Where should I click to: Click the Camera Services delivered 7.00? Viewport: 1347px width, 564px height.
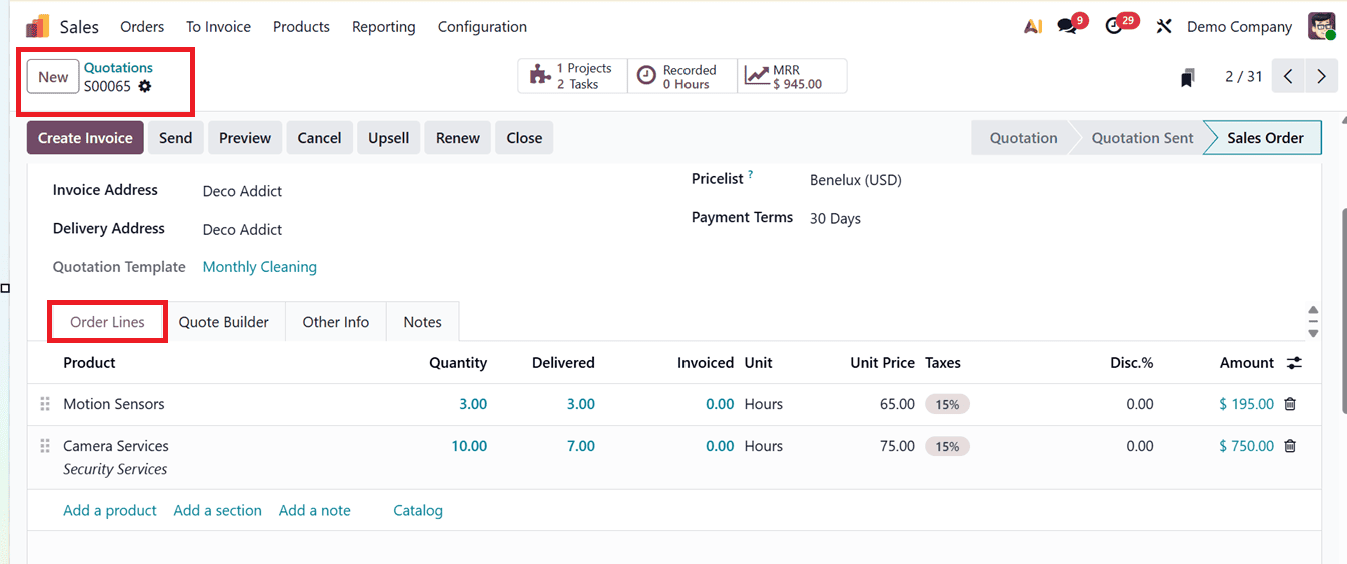(x=581, y=446)
